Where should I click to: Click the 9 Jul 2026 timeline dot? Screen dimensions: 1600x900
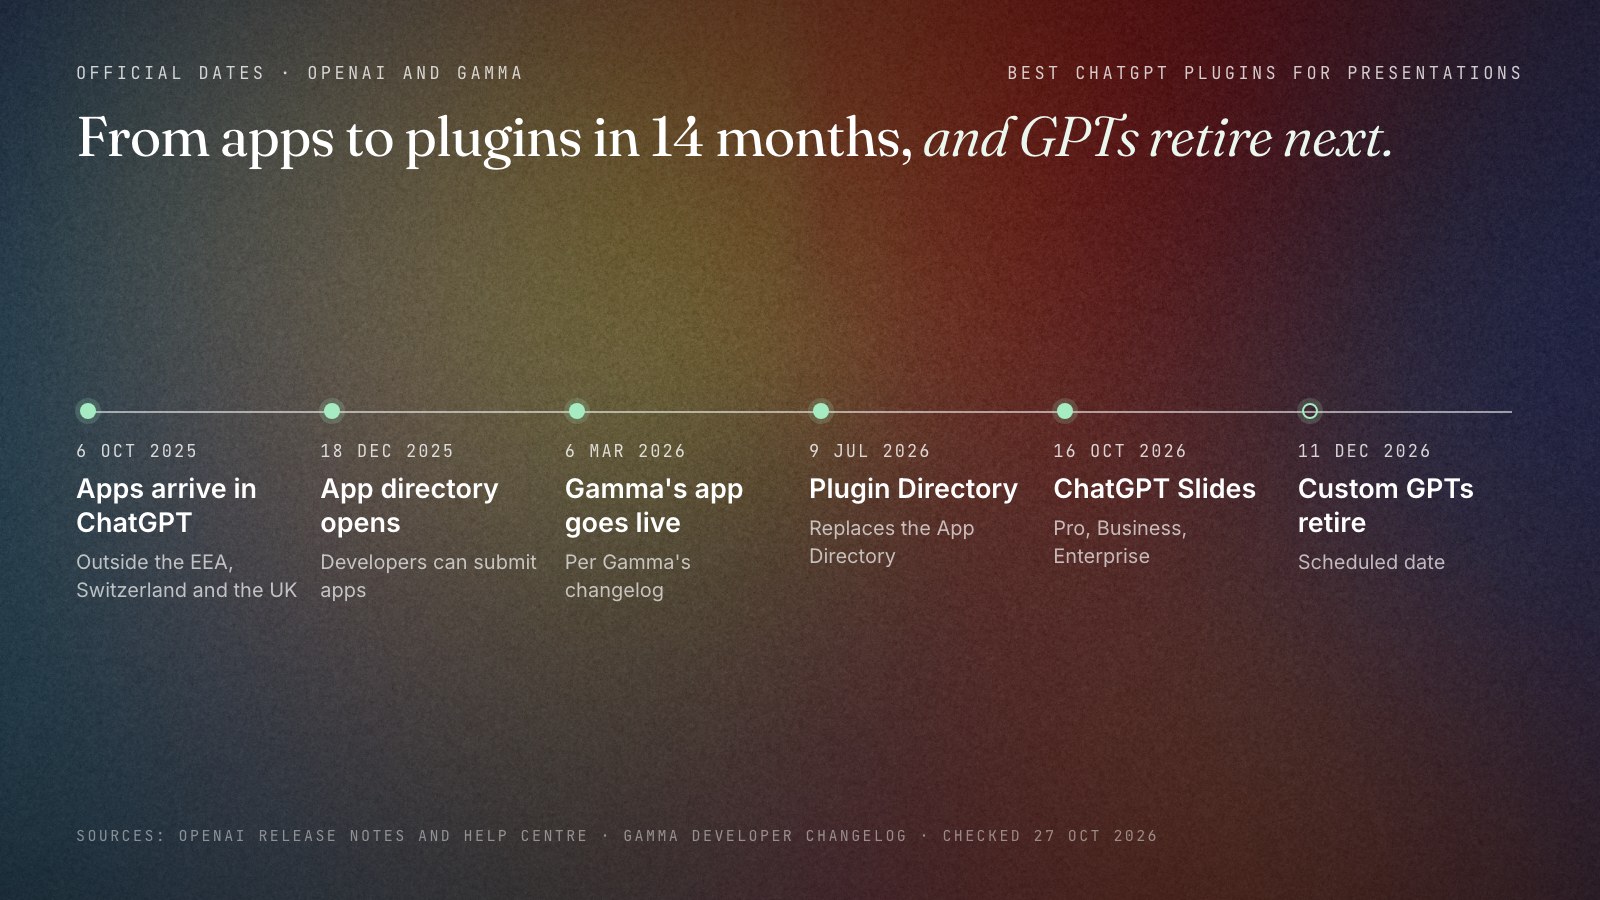821,411
